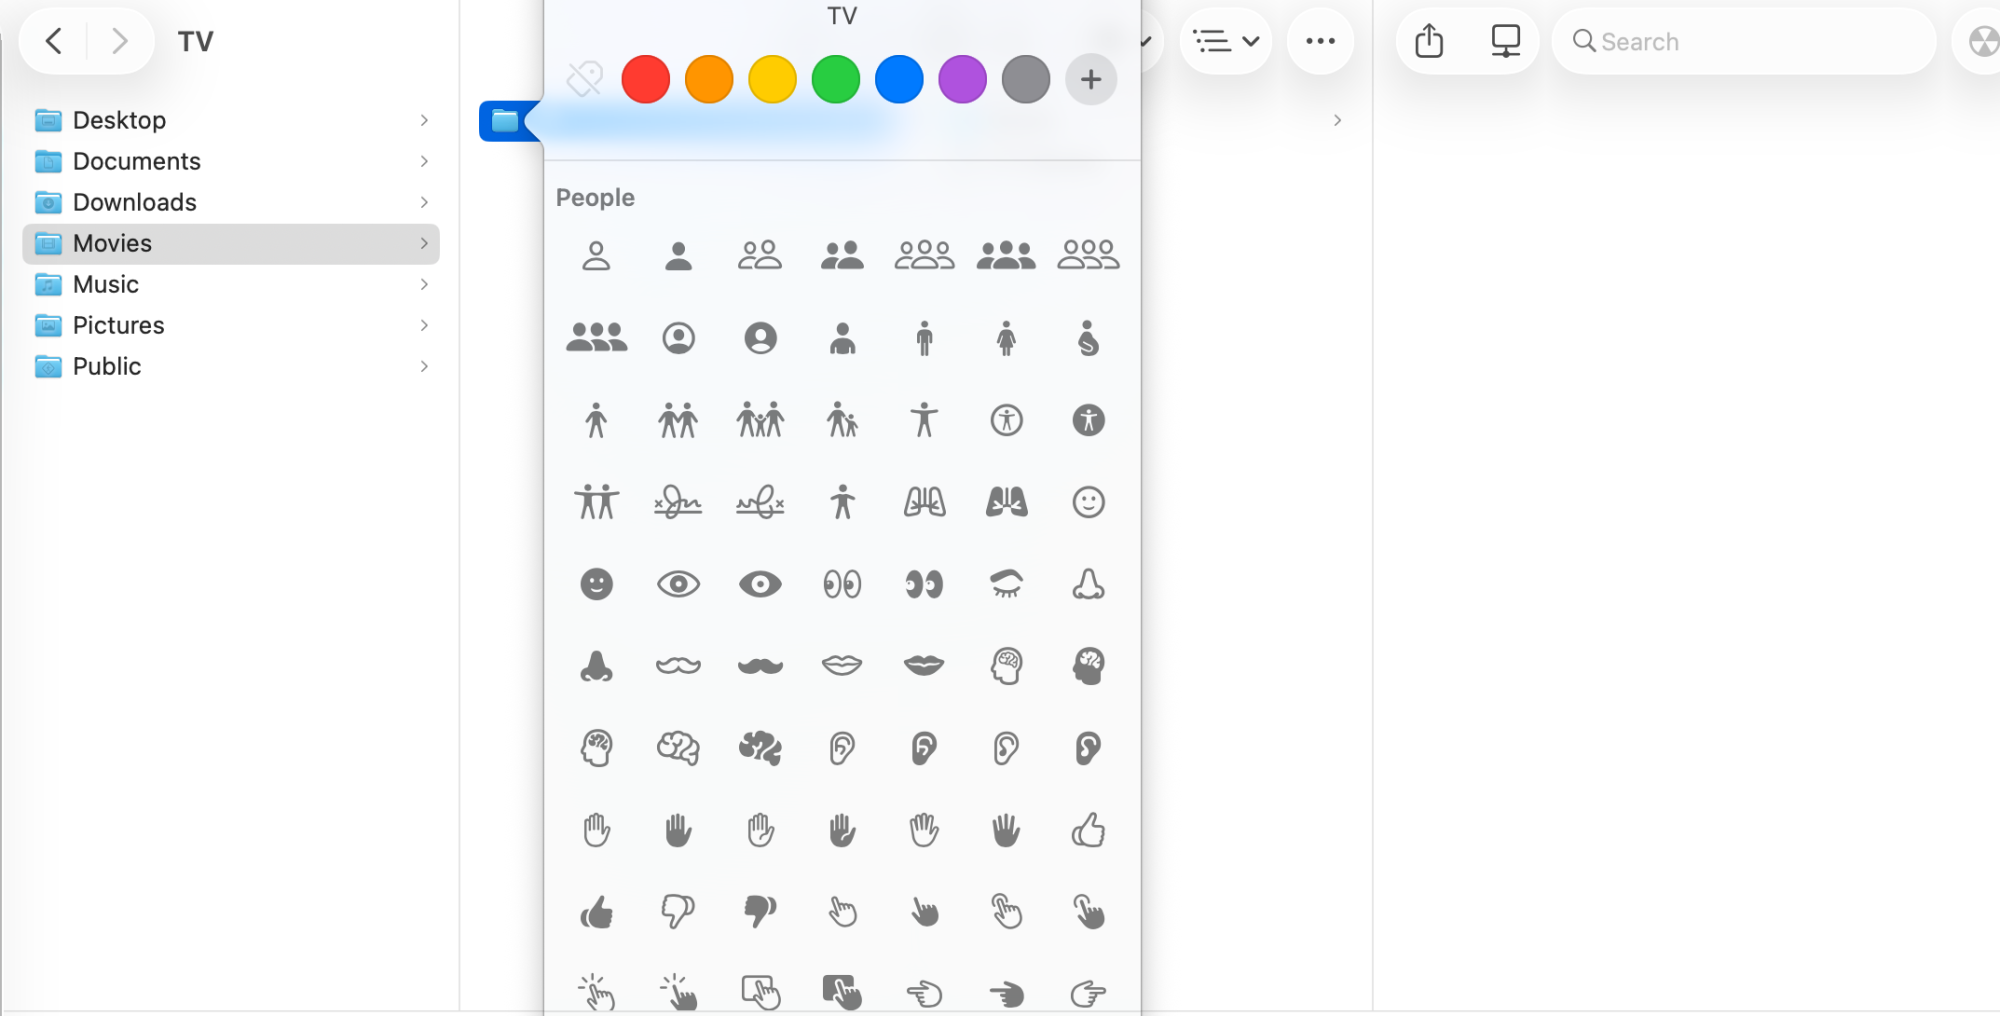This screenshot has height=1016, width=2000.
Task: Apply the blue color tag
Action: pyautogui.click(x=899, y=79)
